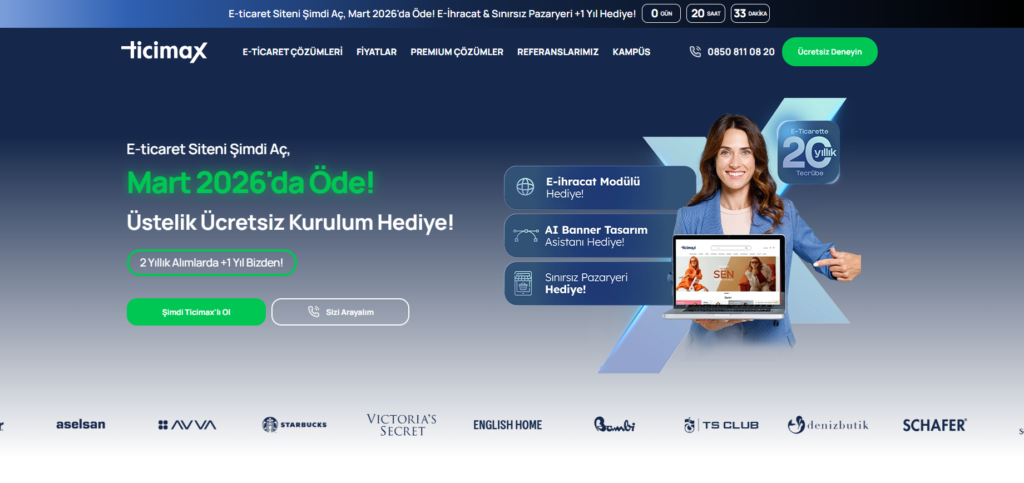1024x483 pixels.
Task: Open the Kampüs menu item
Action: click(x=631, y=52)
